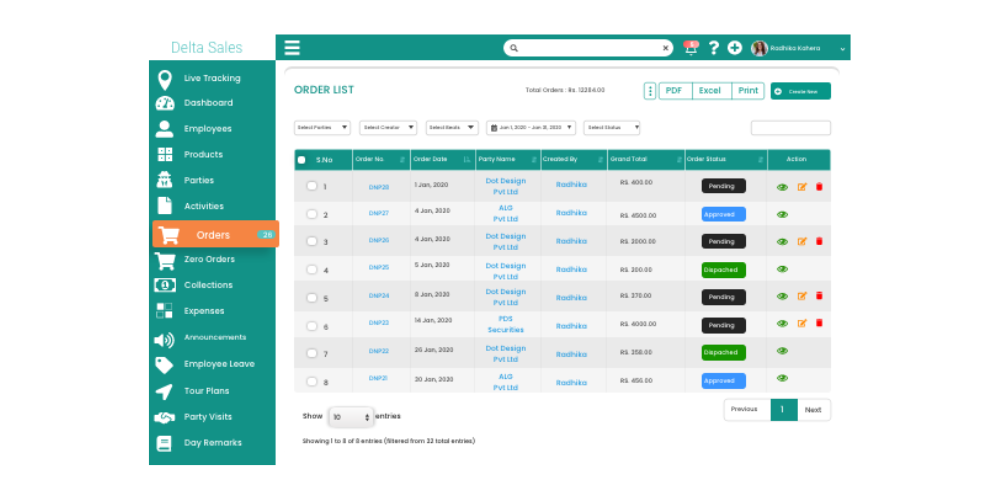Image resolution: width=1000 pixels, height=500 pixels.
Task: Sort by the Order Status column sort icon
Action: tap(760, 159)
